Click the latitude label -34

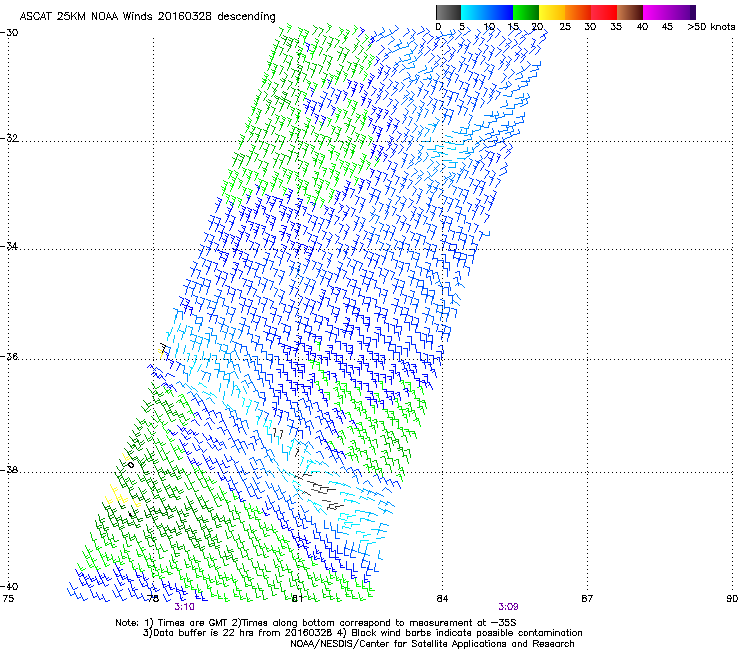coord(9,246)
